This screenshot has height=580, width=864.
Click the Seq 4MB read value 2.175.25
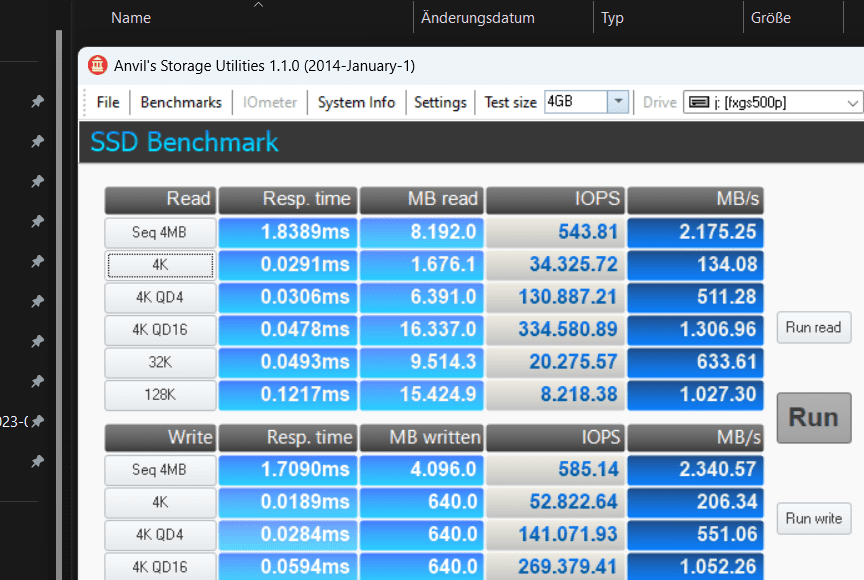695,232
